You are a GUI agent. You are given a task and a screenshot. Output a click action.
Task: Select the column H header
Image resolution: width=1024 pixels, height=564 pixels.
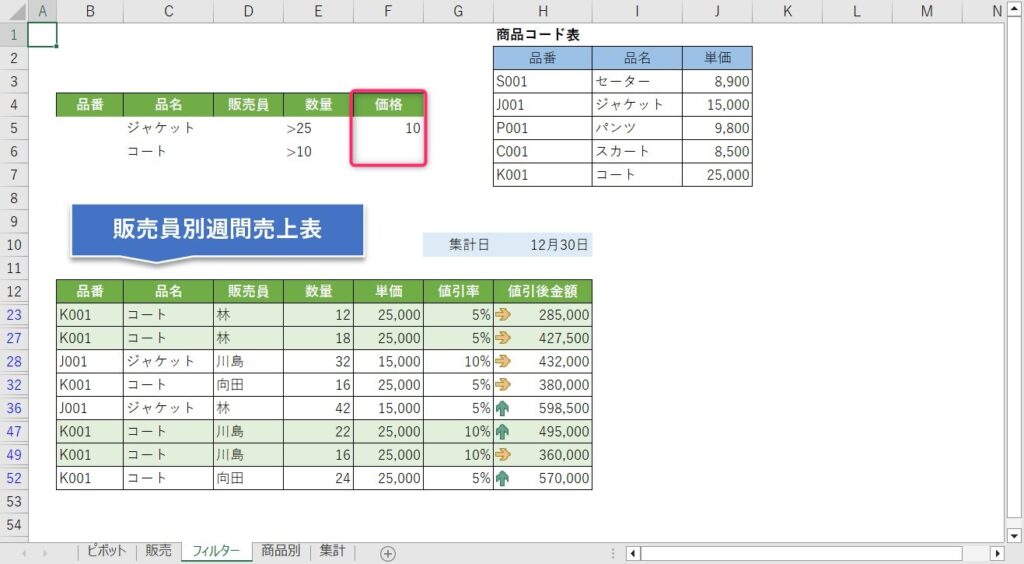click(542, 10)
